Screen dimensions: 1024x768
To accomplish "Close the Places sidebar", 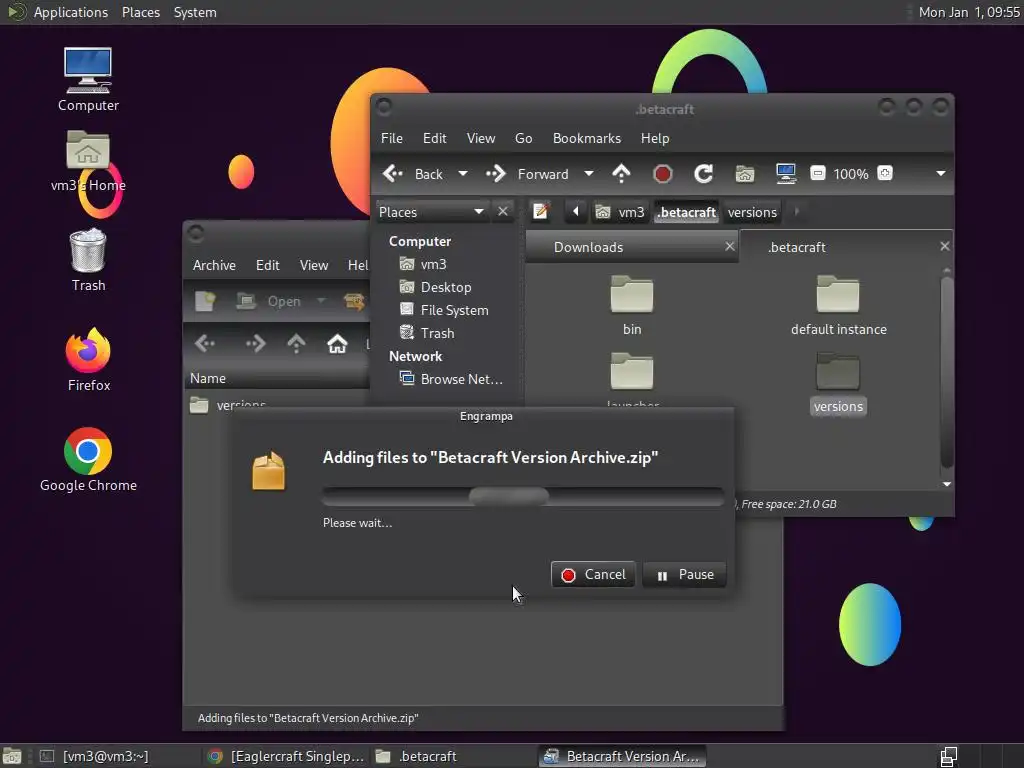I will coord(503,211).
